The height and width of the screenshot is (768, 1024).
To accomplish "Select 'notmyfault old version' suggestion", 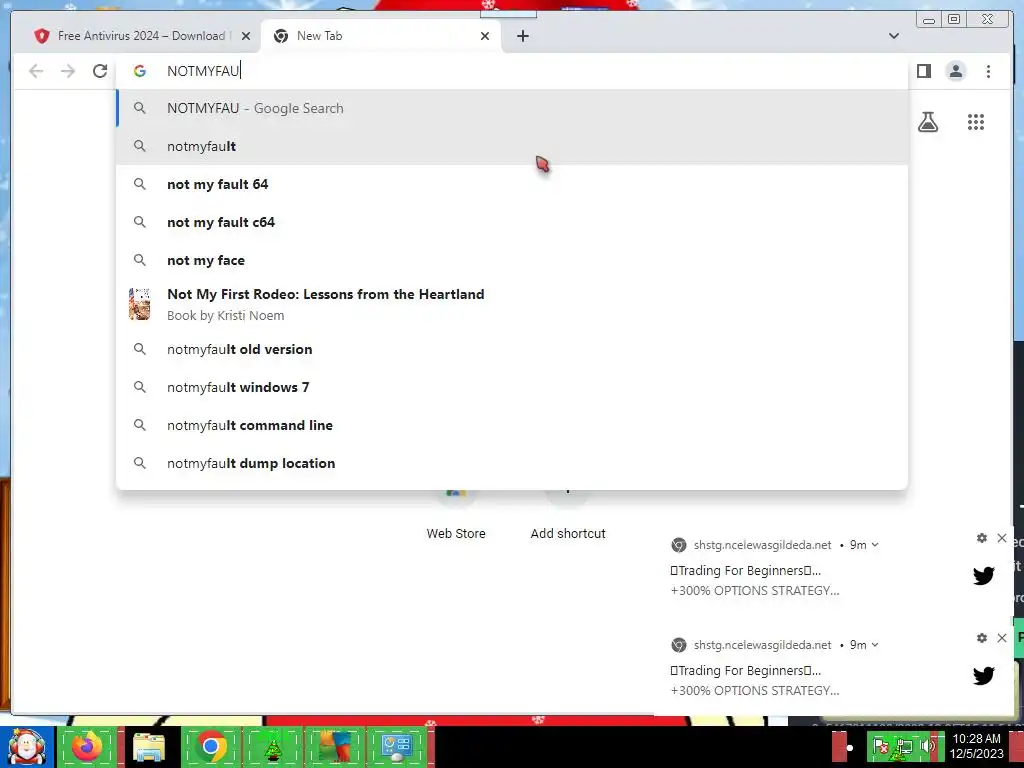I will [x=512, y=349].
